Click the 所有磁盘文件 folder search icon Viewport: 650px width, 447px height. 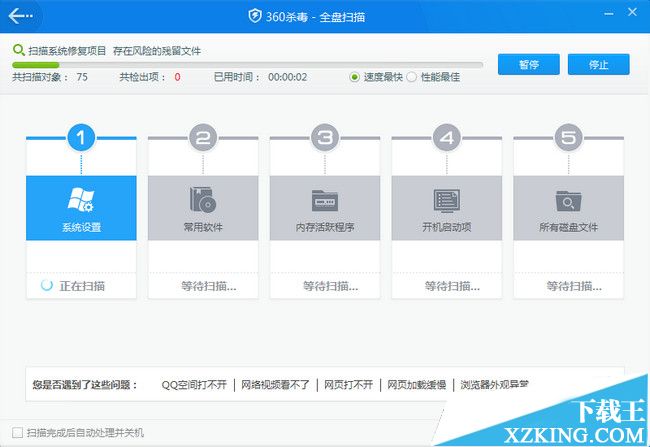(568, 198)
